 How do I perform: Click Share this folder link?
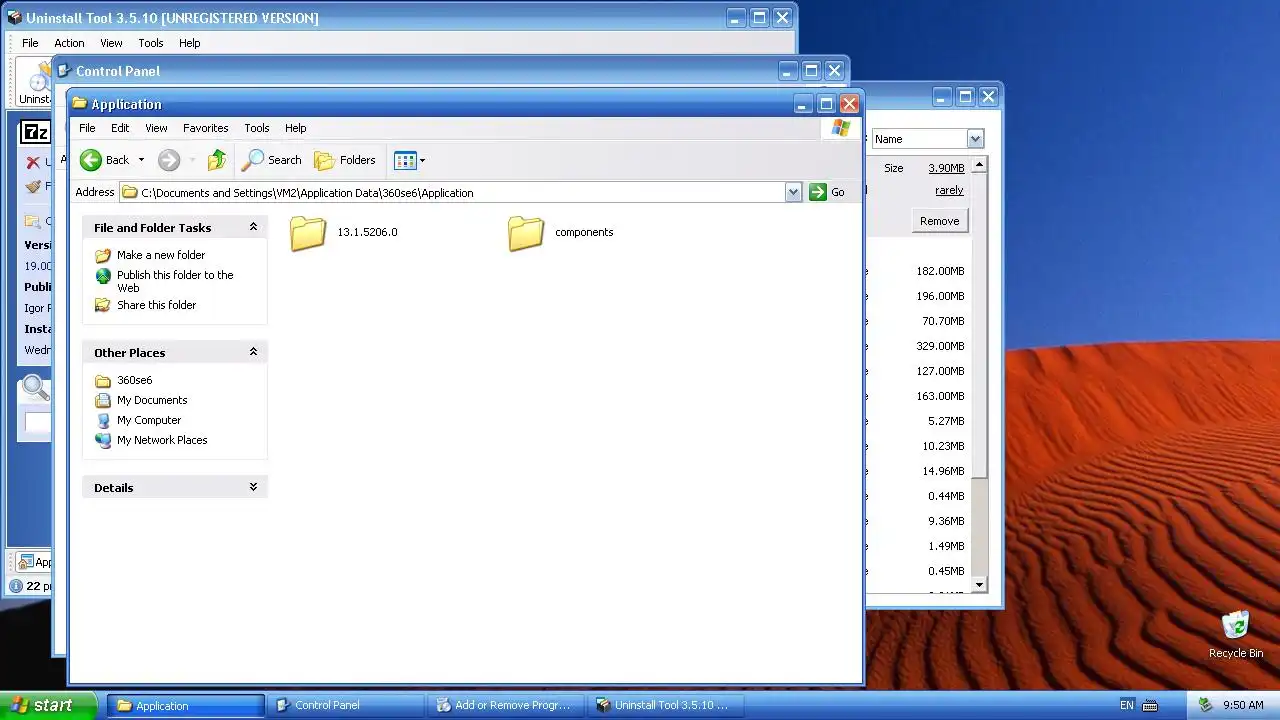156,305
